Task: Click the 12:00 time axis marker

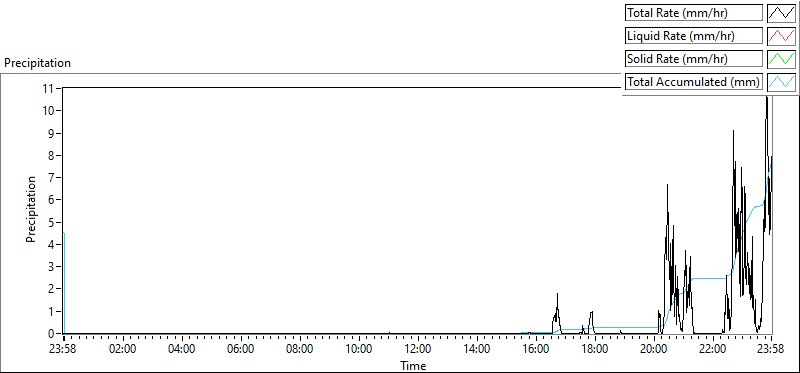Action: point(418,350)
